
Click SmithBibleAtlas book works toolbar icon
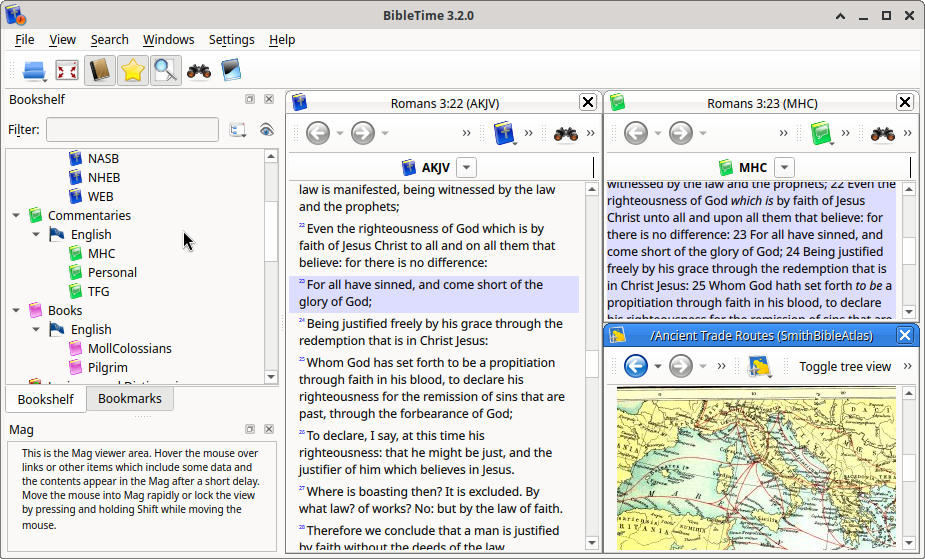(759, 366)
